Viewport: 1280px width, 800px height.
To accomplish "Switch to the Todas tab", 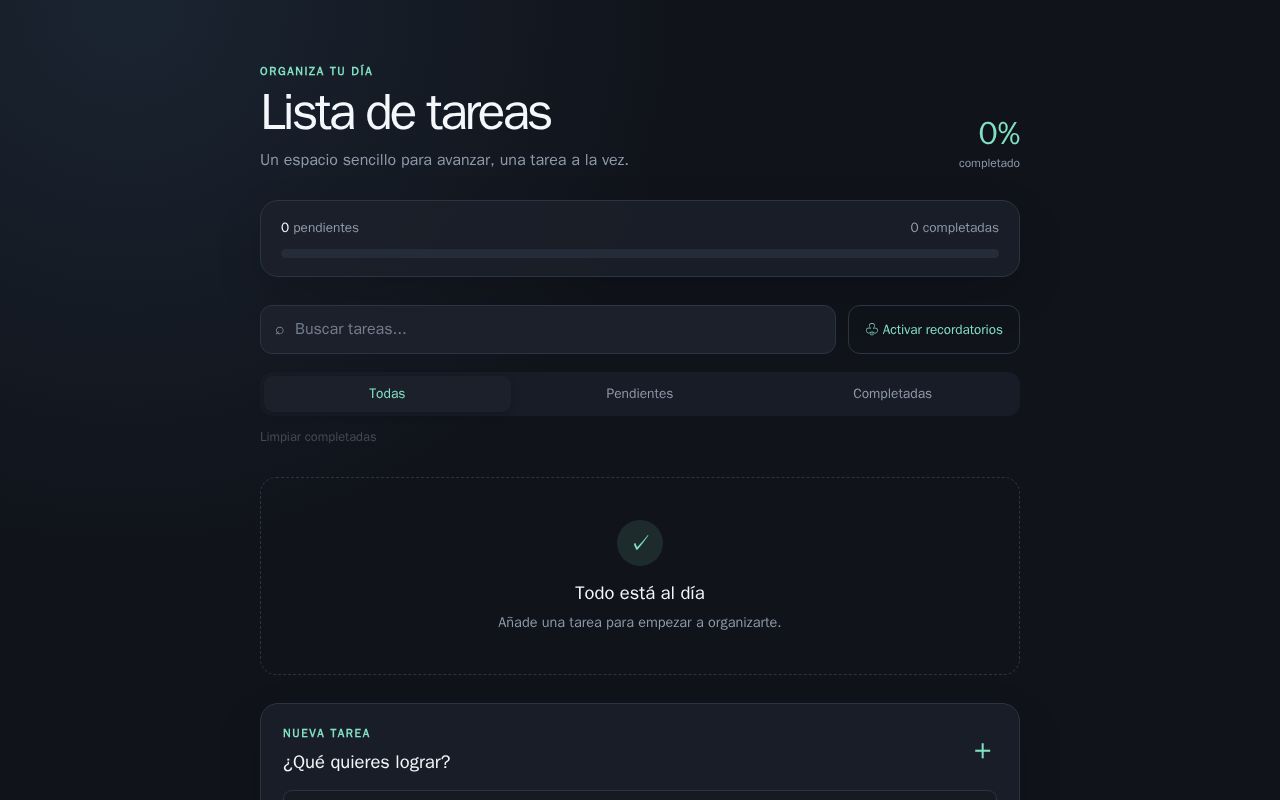I will click(x=387, y=394).
